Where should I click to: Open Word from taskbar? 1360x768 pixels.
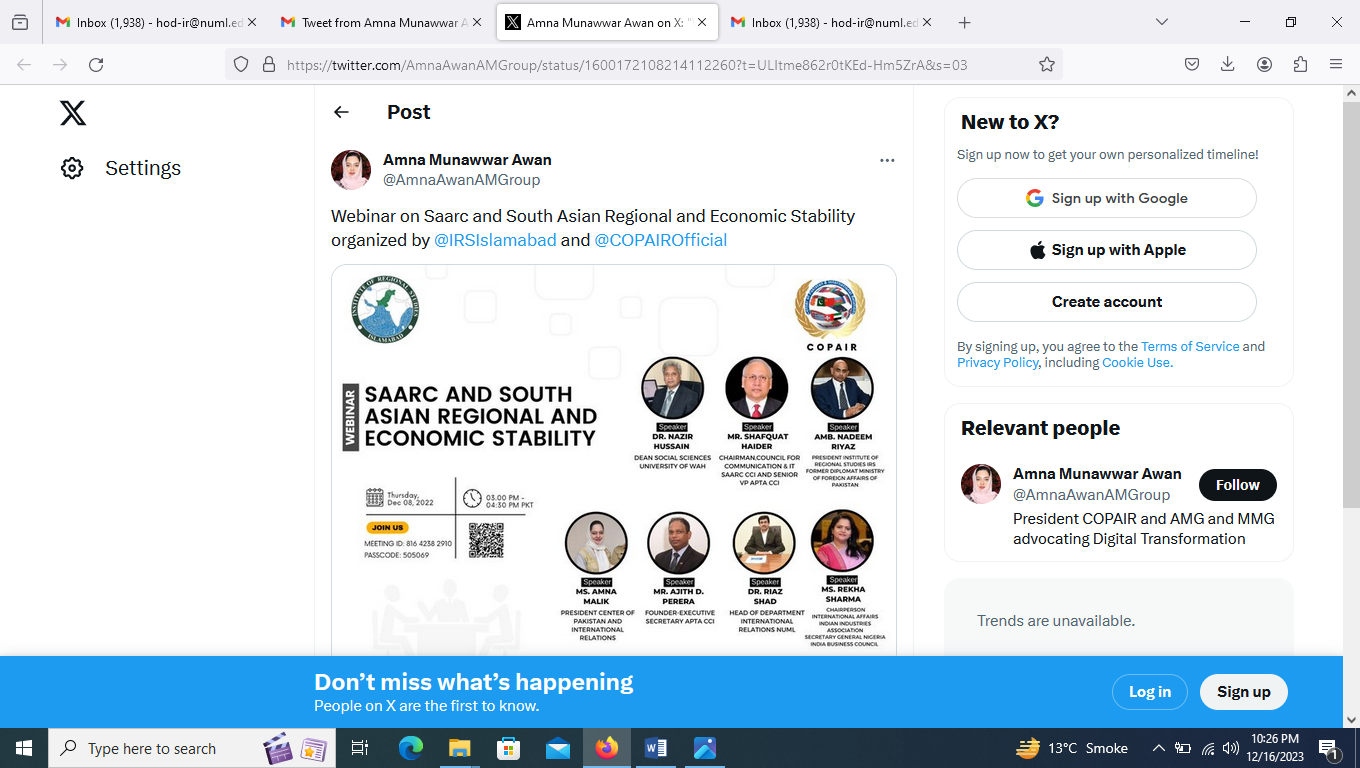(655, 748)
